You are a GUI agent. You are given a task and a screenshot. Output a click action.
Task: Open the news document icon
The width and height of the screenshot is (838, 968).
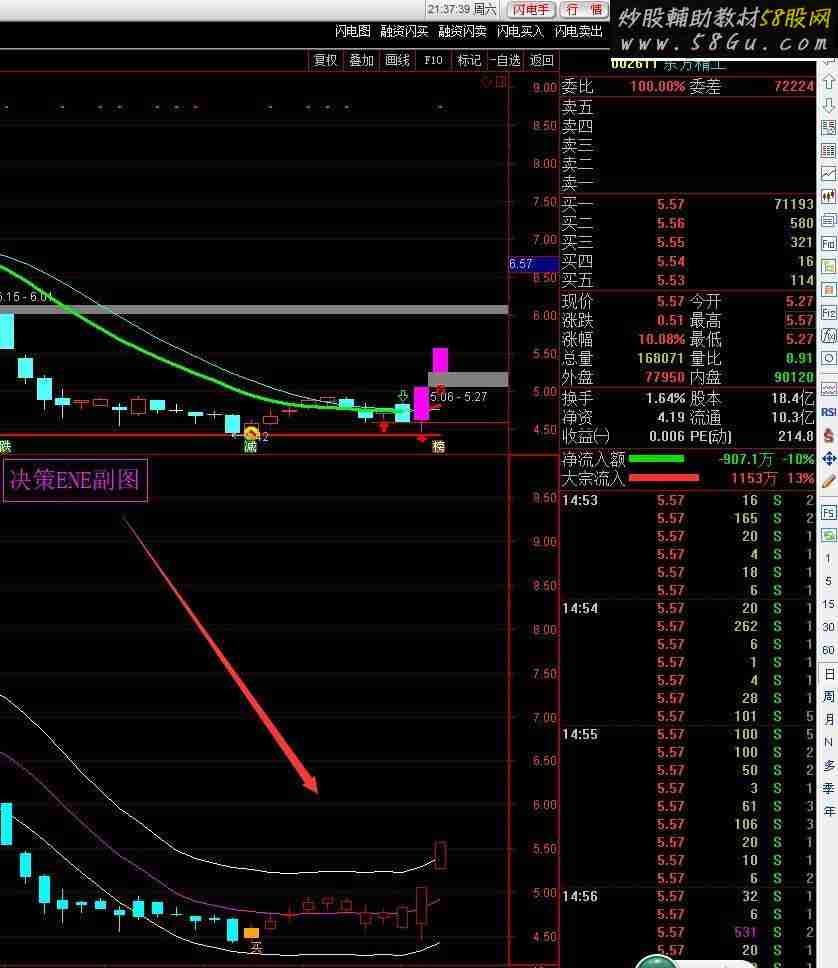pos(829,220)
